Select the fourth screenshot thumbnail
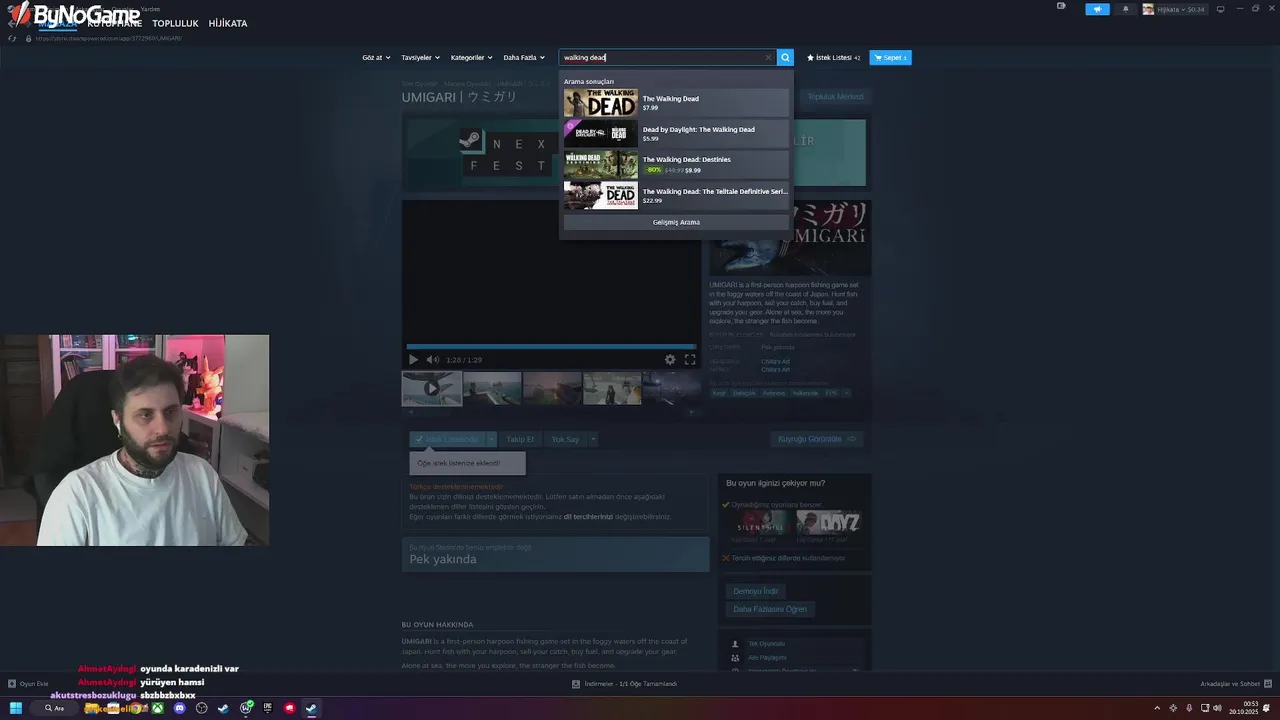This screenshot has width=1280, height=720. click(x=612, y=389)
